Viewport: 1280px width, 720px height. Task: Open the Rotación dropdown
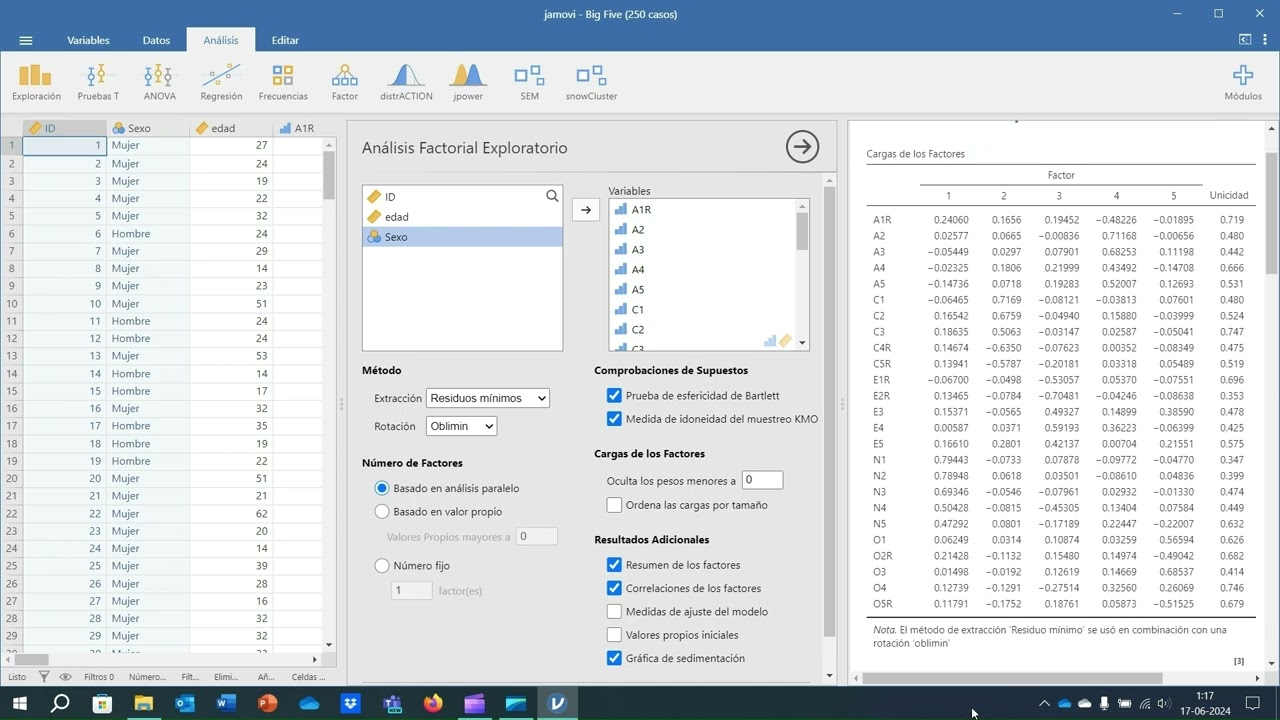point(461,426)
